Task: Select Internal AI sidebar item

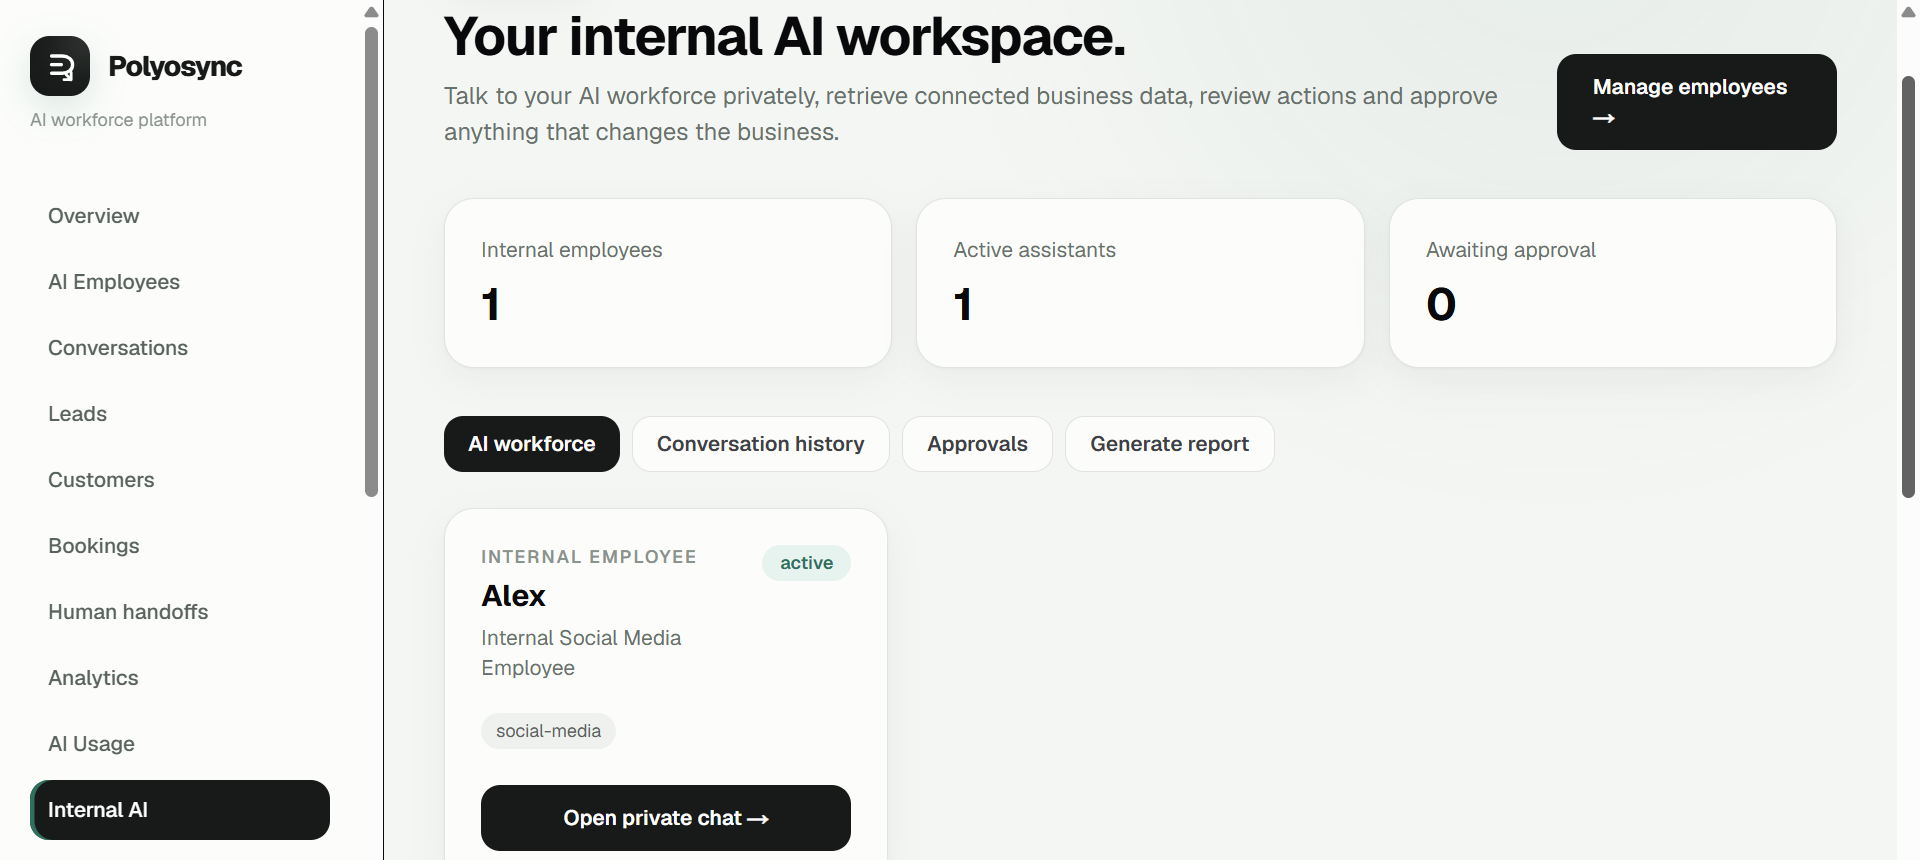Action: [180, 810]
